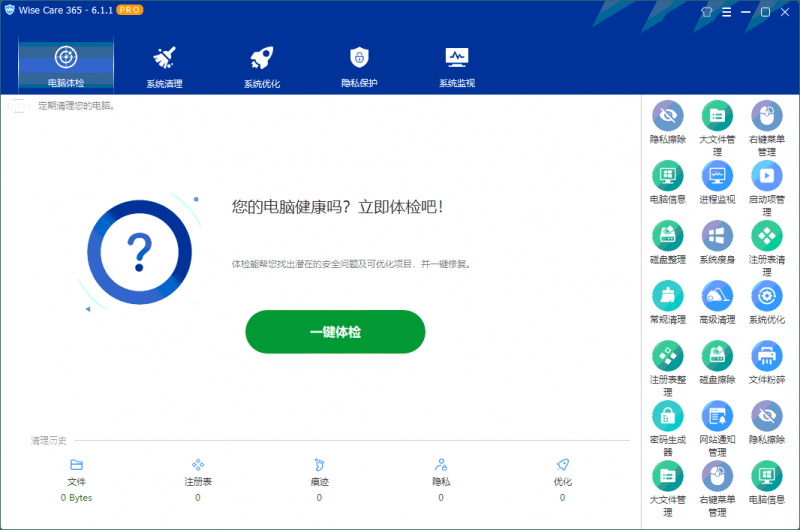Click the 定期清理您的电脑 tip text
Screen dimensions: 800x530
[77, 106]
